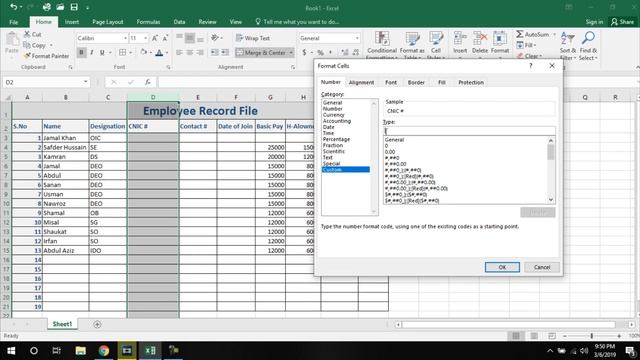This screenshot has width=640, height=360.
Task: Open Cell Styles gallery
Action: click(x=436, y=45)
